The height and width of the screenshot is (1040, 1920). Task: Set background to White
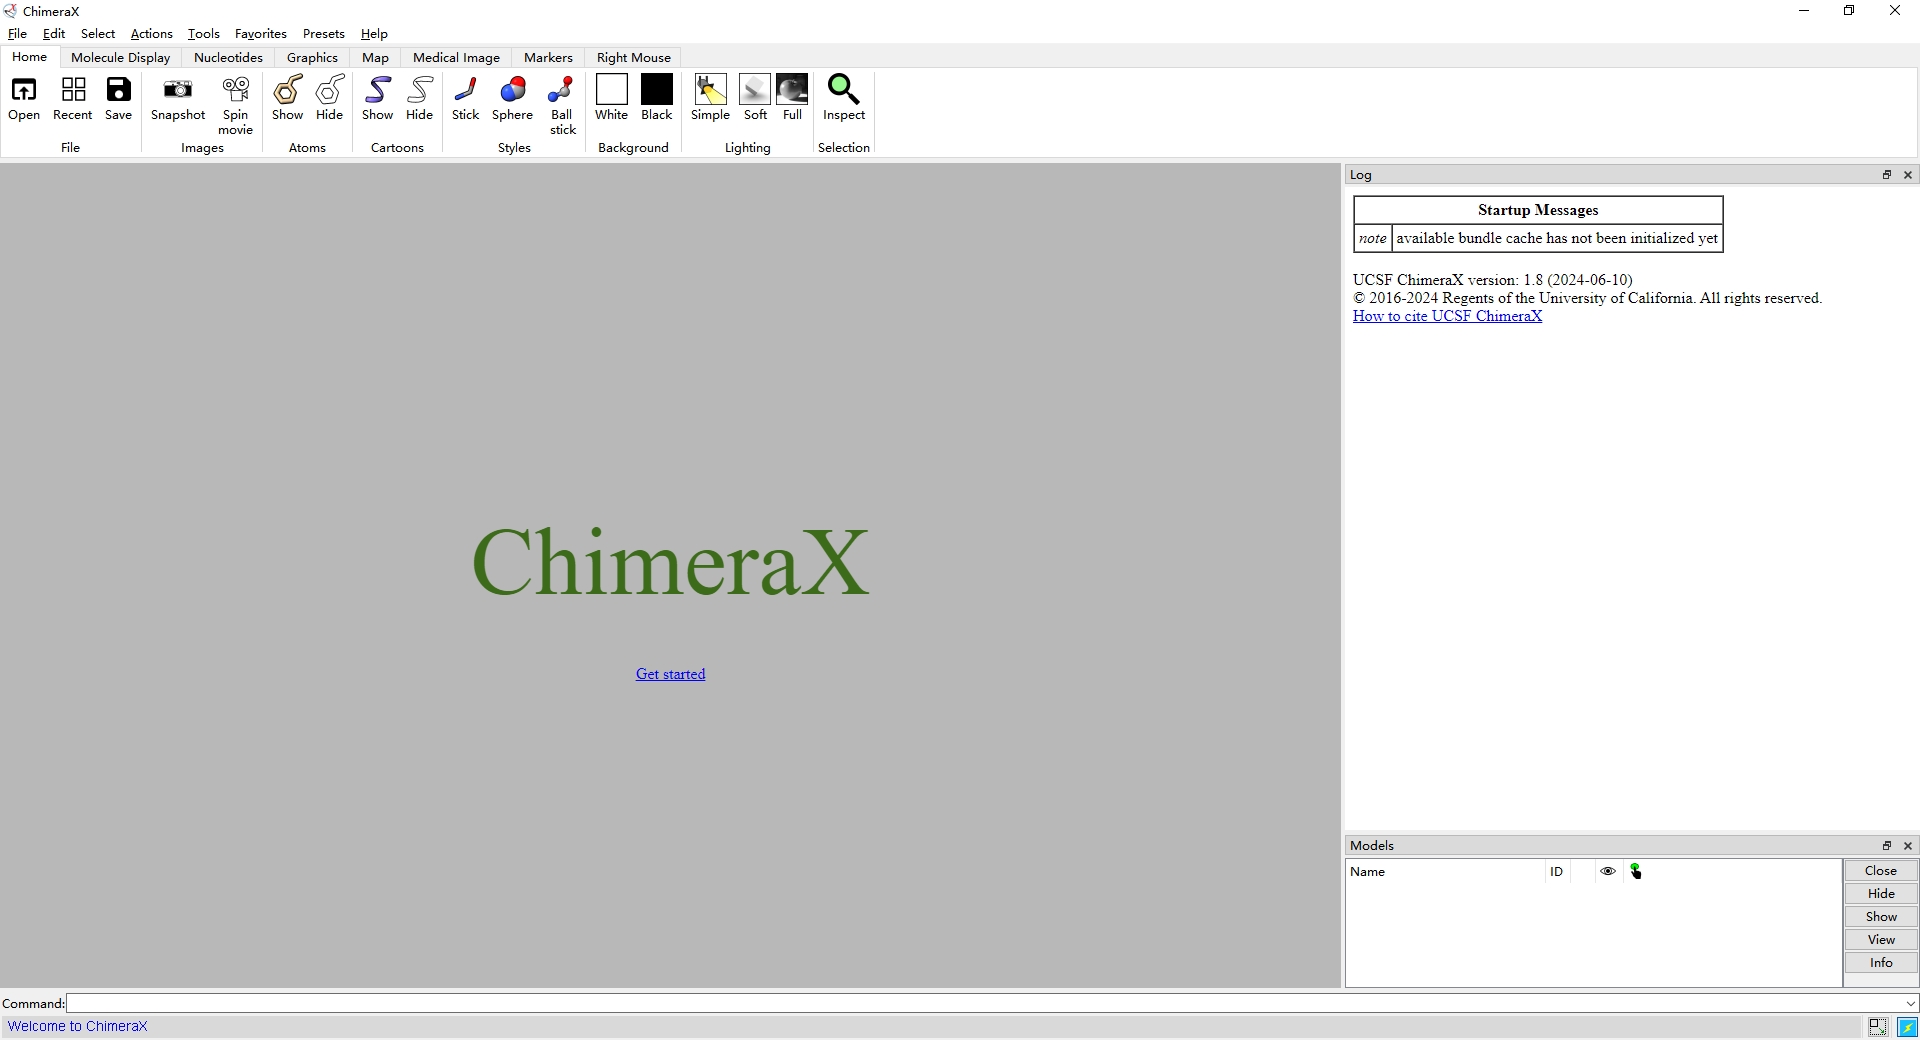612,98
